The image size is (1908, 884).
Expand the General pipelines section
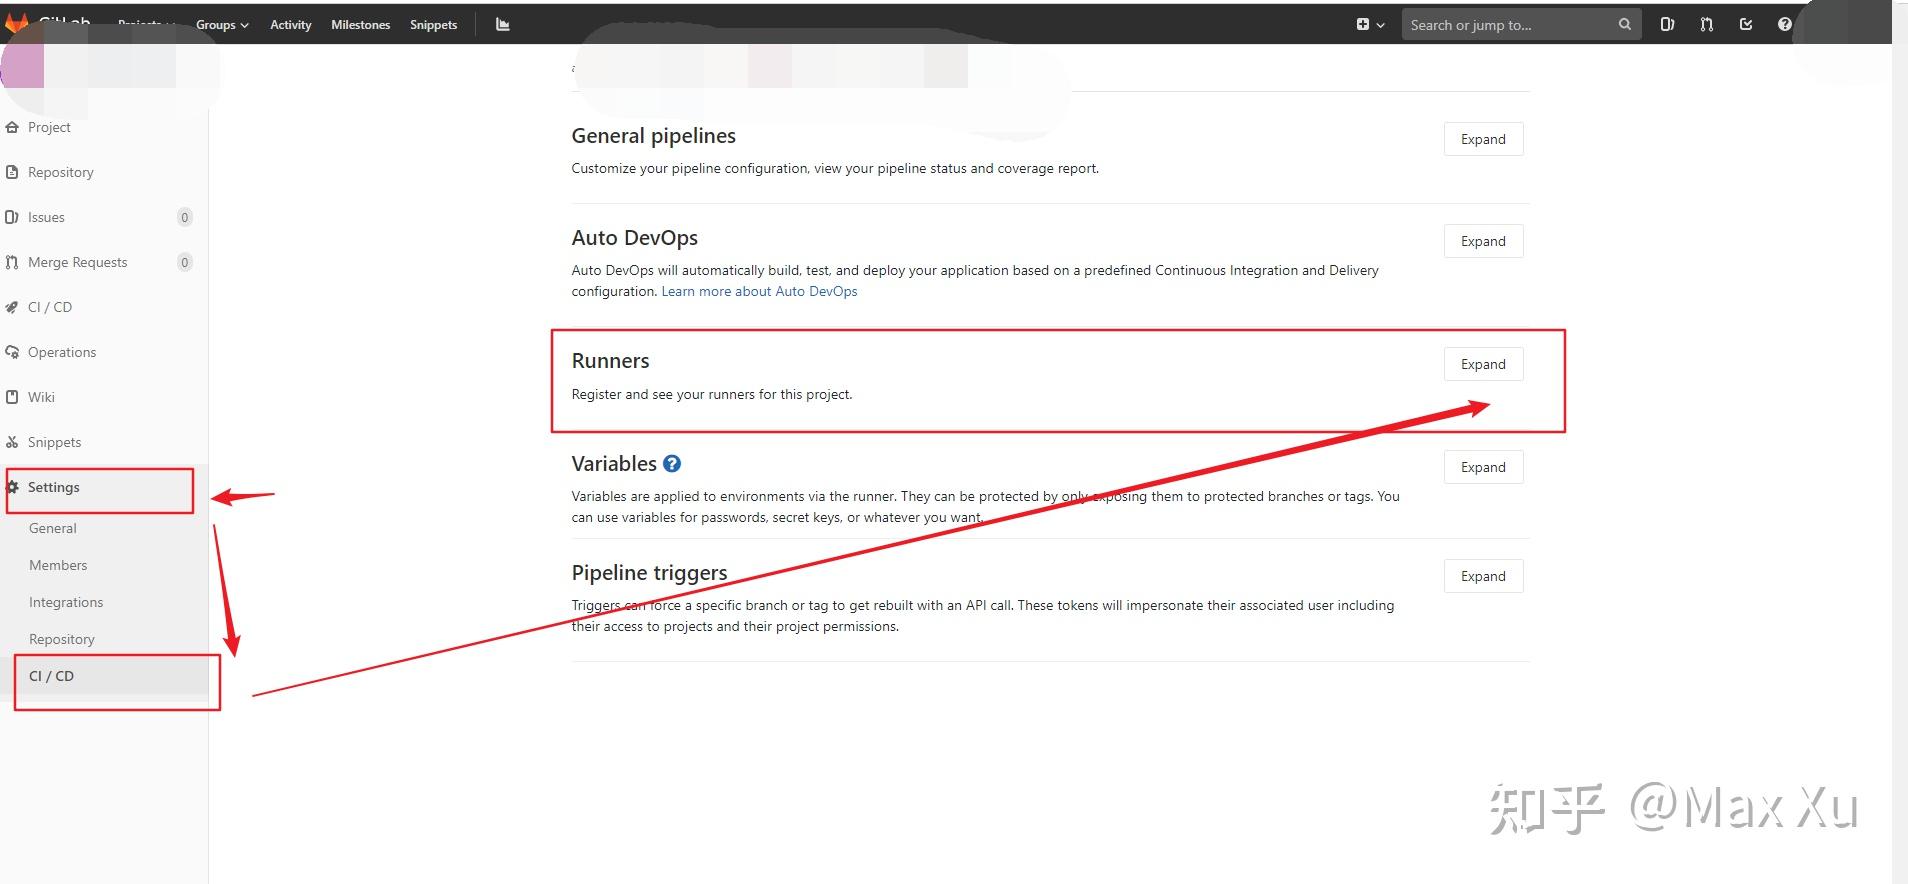(1483, 139)
